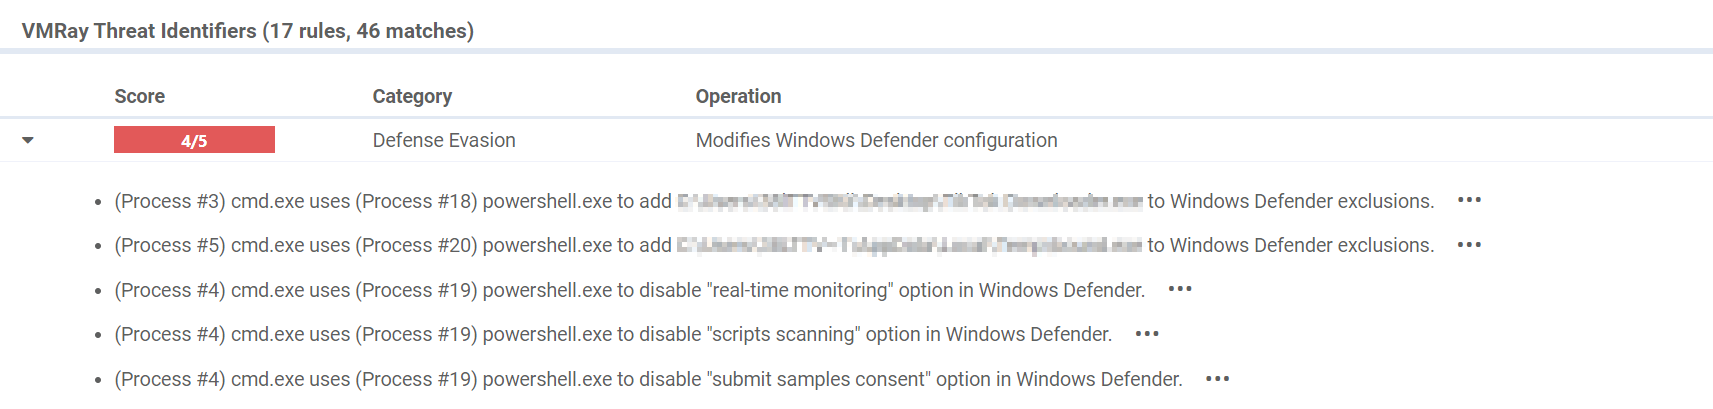Click the red 4/5 score bar
The width and height of the screenshot is (1713, 409).
coord(194,140)
